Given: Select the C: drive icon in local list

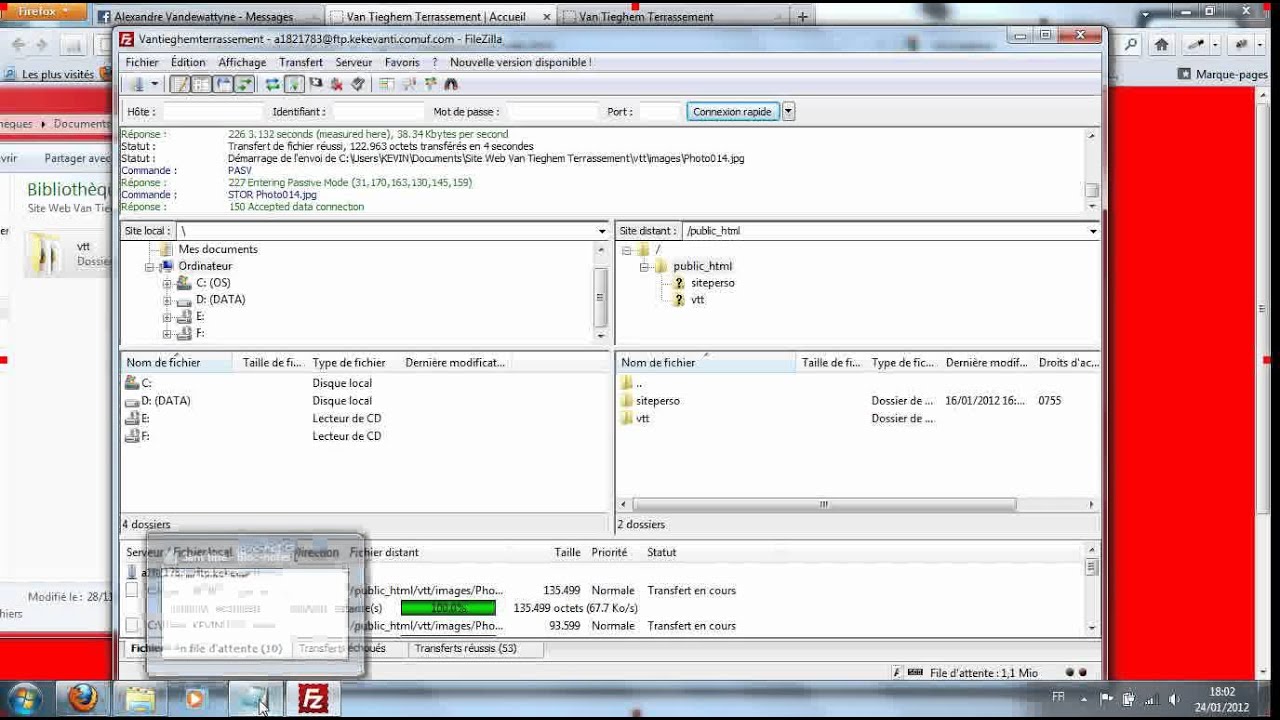Looking at the screenshot, I should 132,383.
